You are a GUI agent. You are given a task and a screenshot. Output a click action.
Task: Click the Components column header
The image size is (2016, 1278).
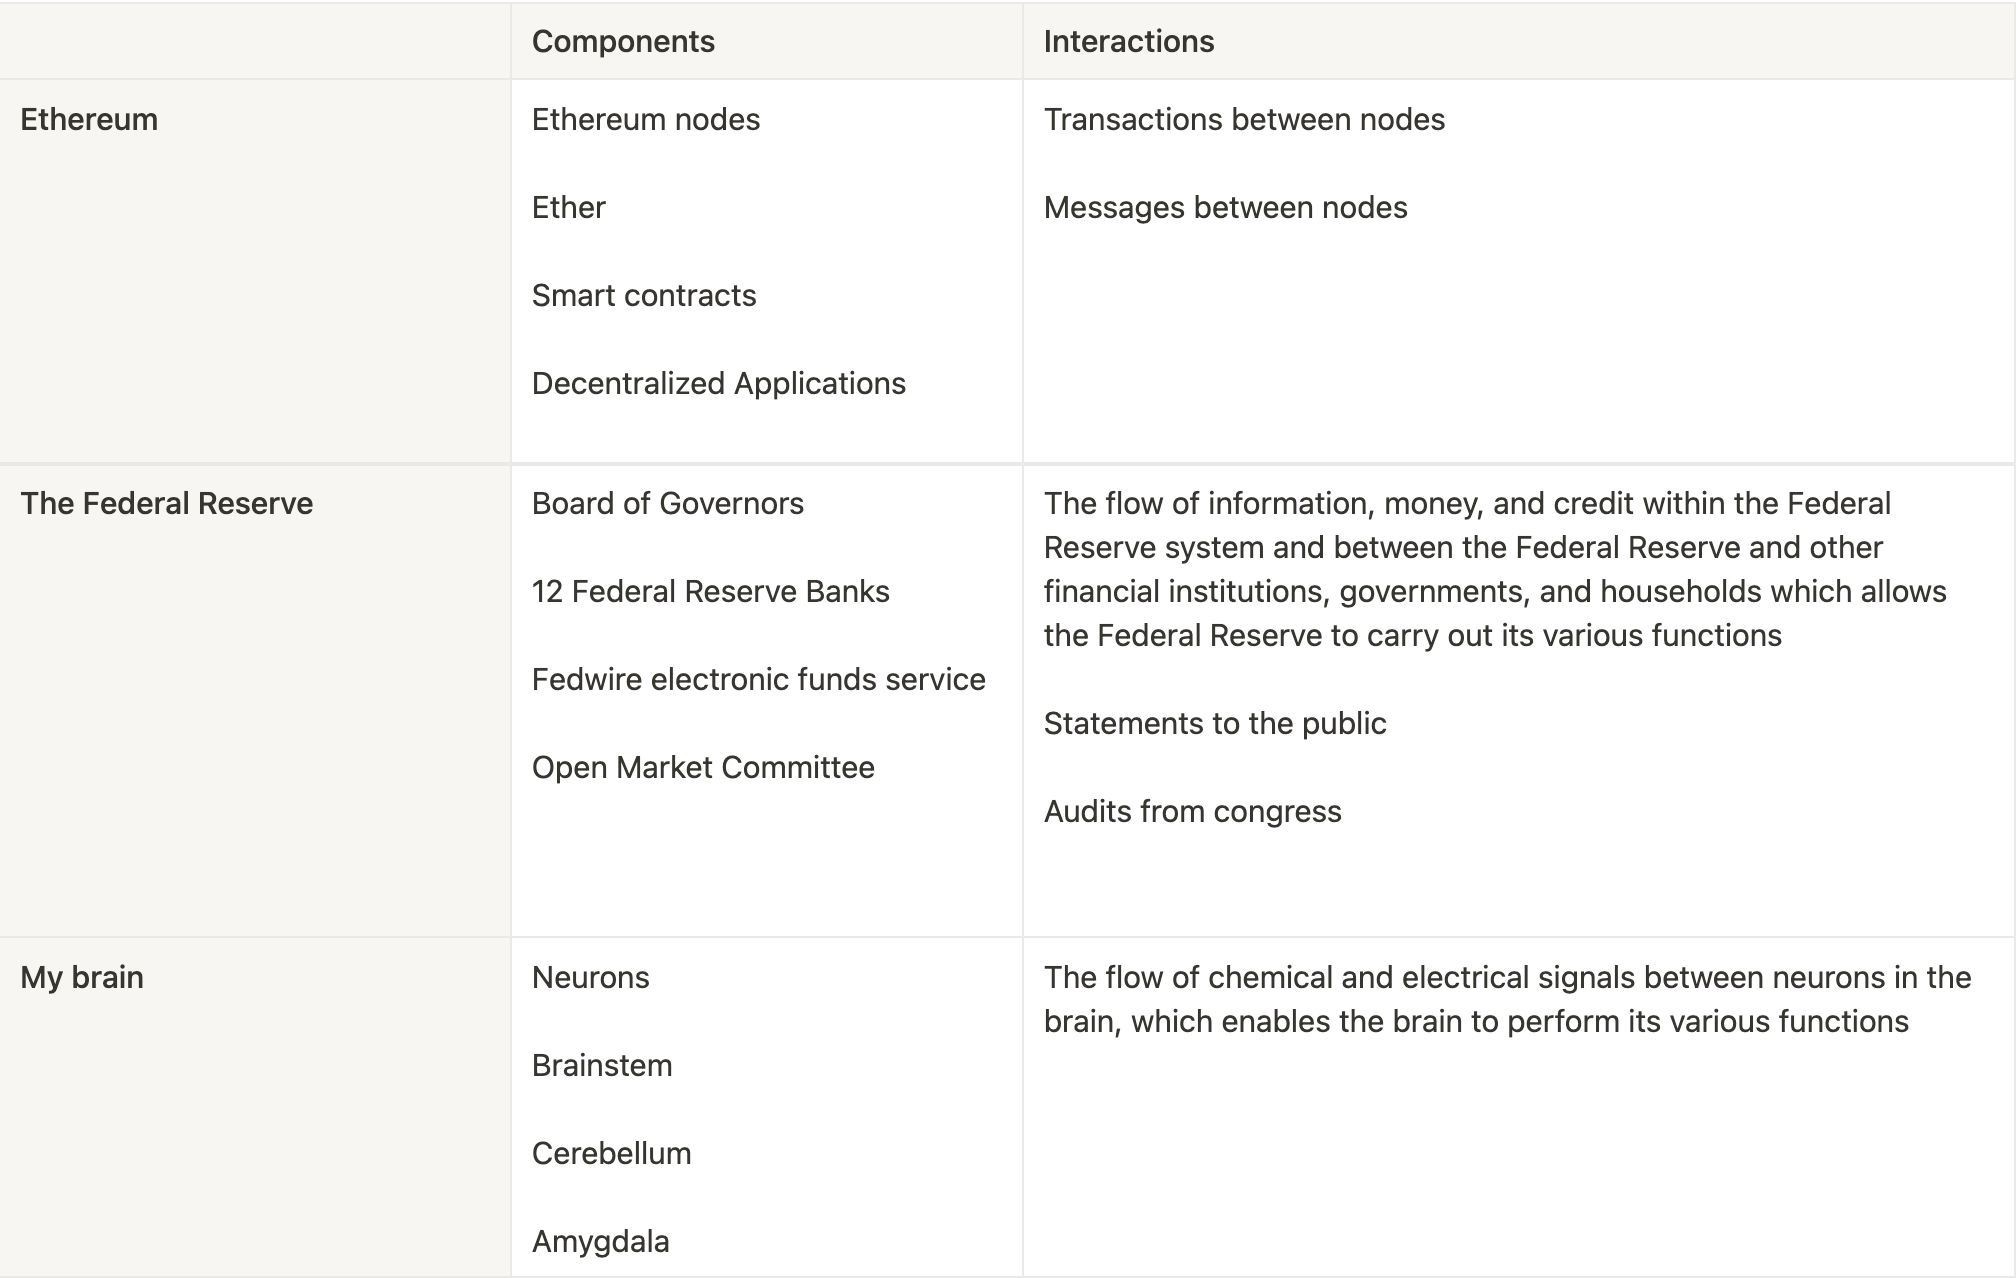(x=623, y=41)
